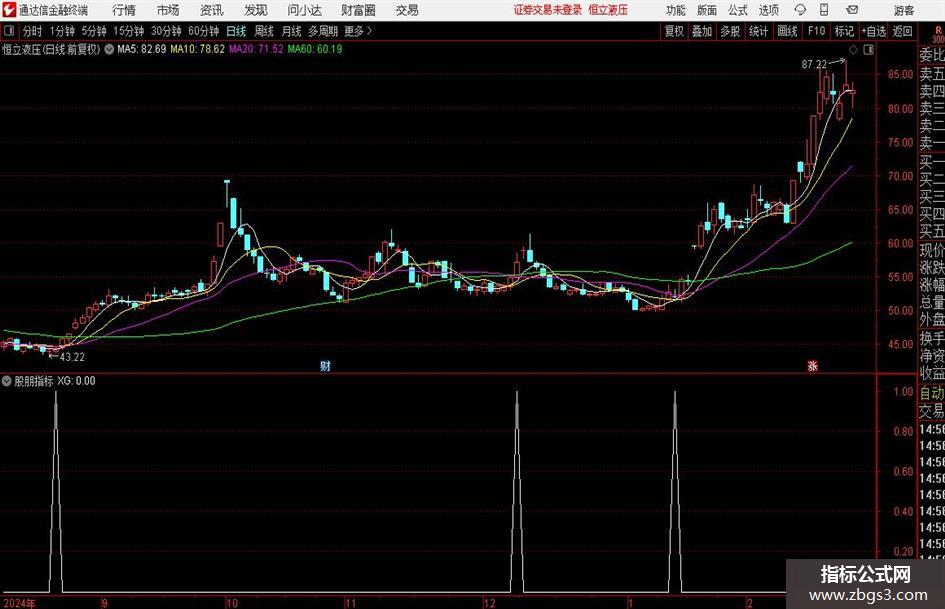Click the 涨 marker on the chart
Screen dimensions: 945x609
(x=812, y=366)
